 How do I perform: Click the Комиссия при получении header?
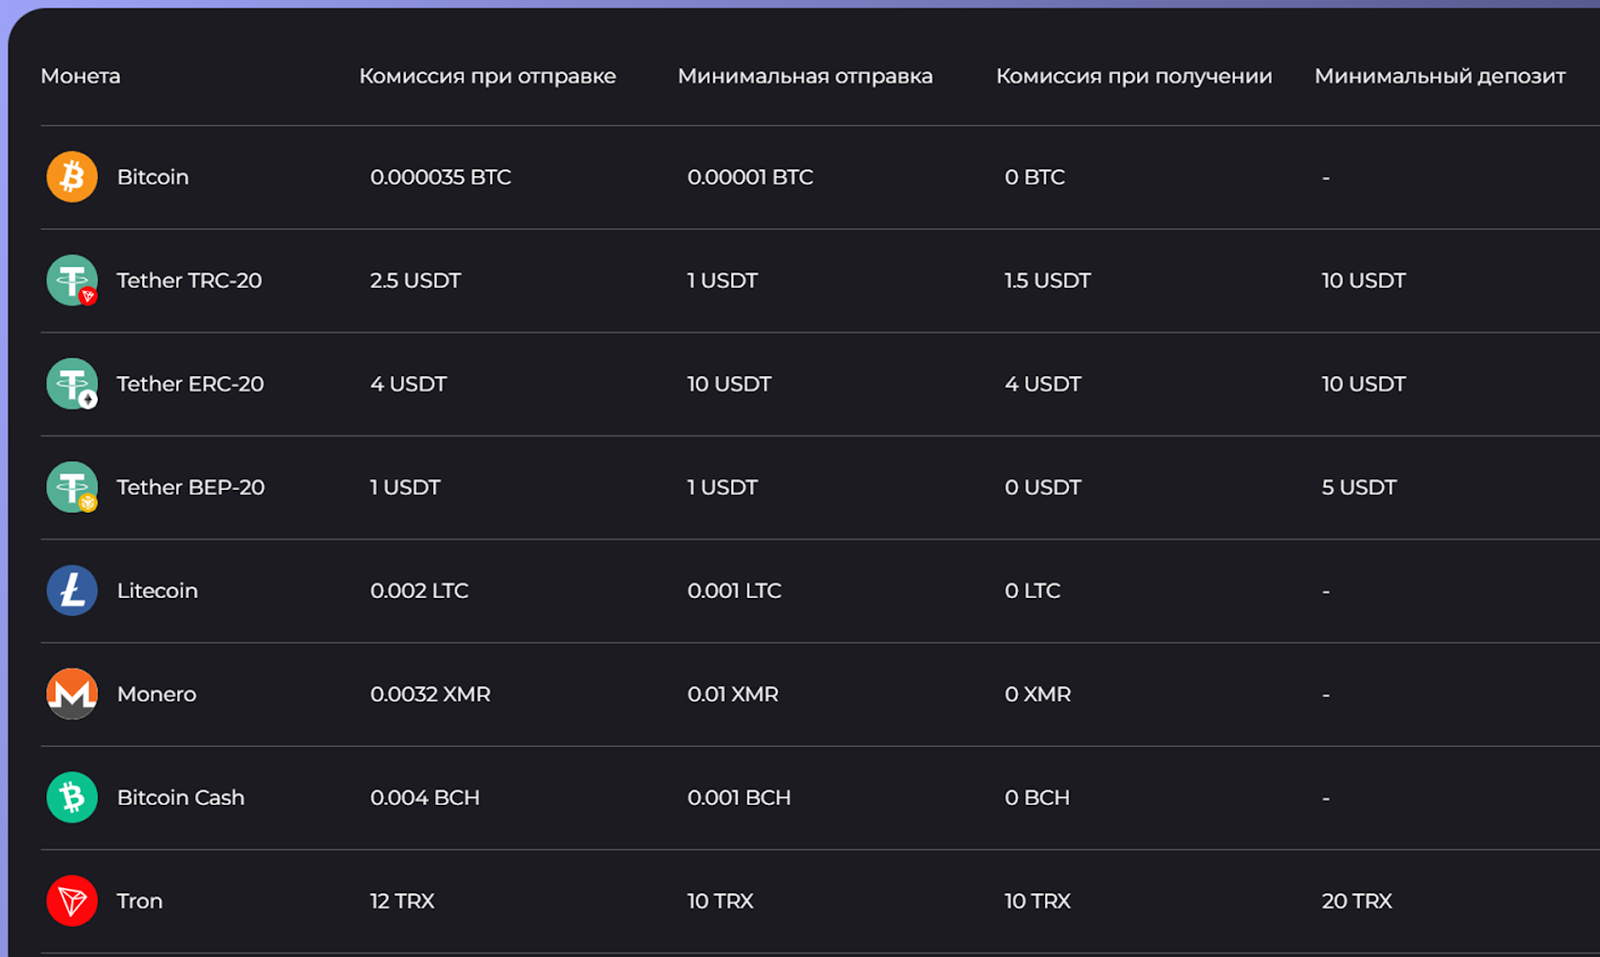click(x=1134, y=76)
